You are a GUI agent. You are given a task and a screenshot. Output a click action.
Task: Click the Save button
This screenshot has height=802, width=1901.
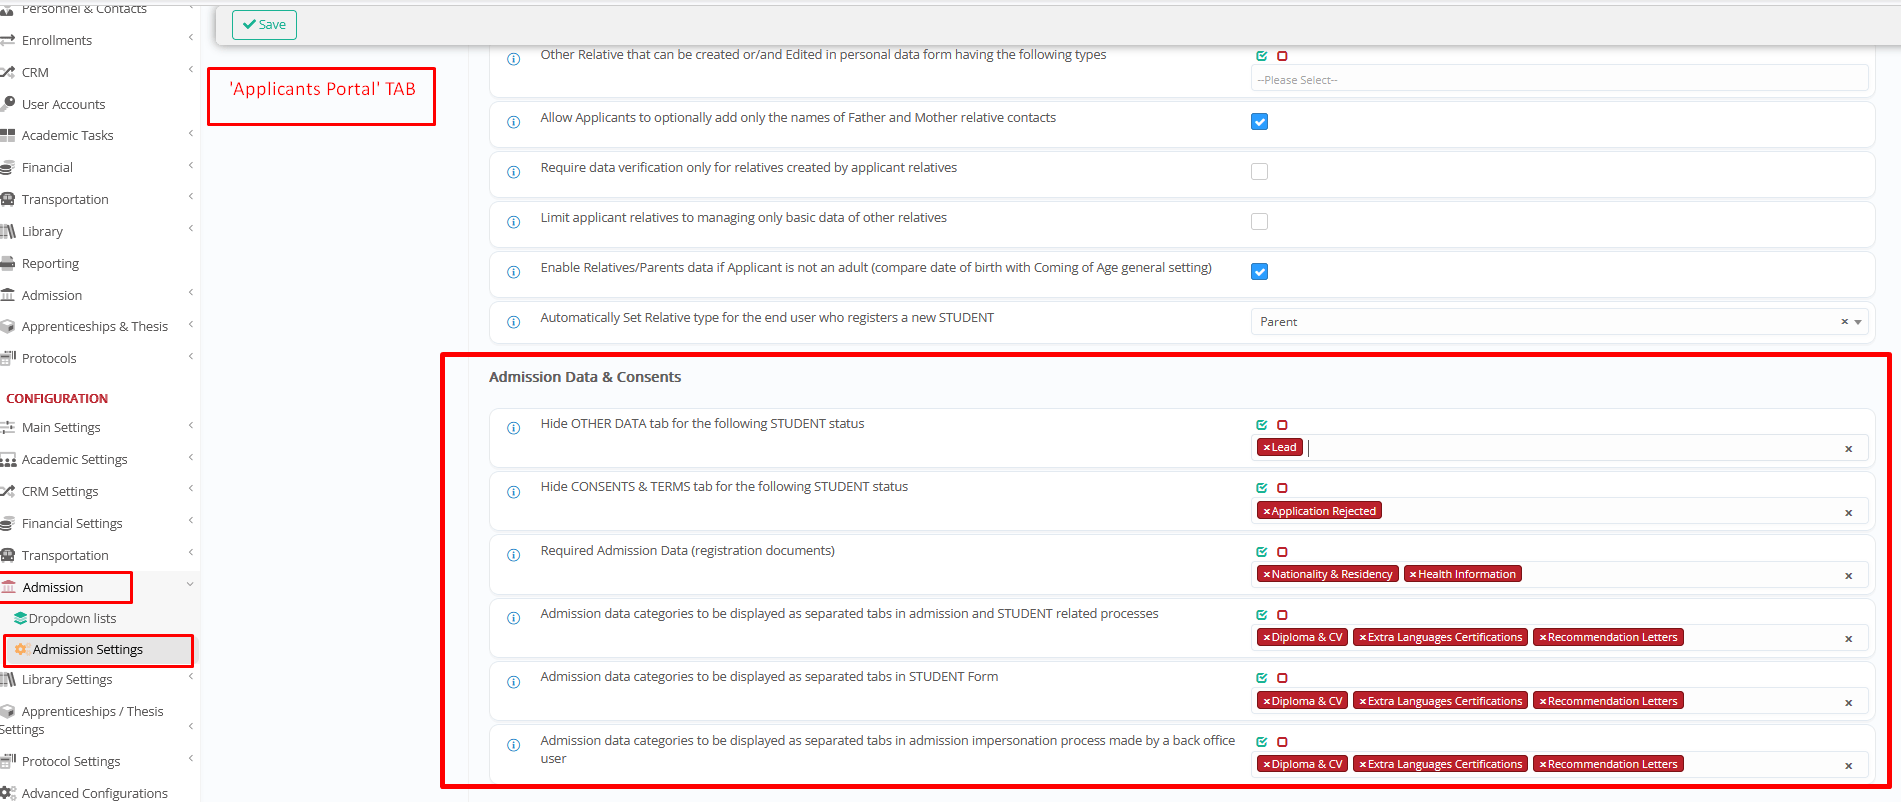(264, 25)
